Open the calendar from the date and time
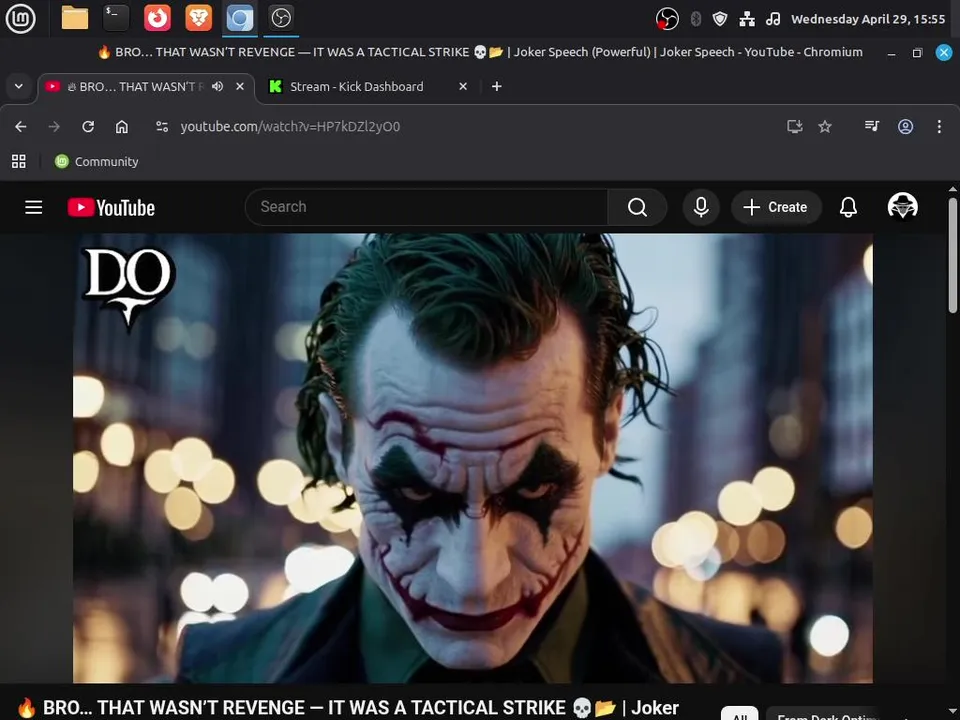 point(868,19)
